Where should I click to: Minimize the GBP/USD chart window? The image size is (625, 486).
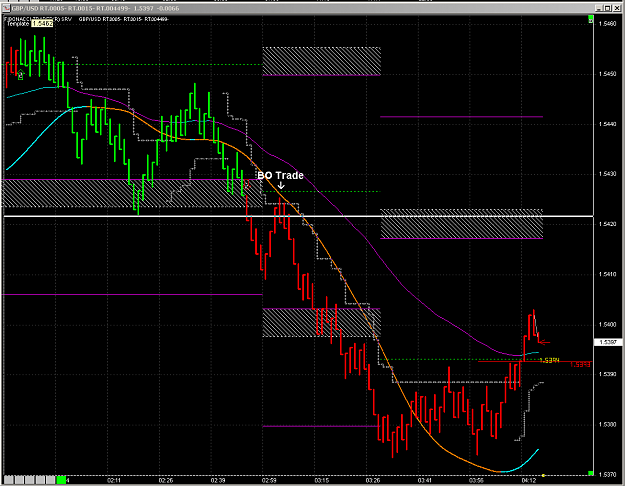(599, 8)
